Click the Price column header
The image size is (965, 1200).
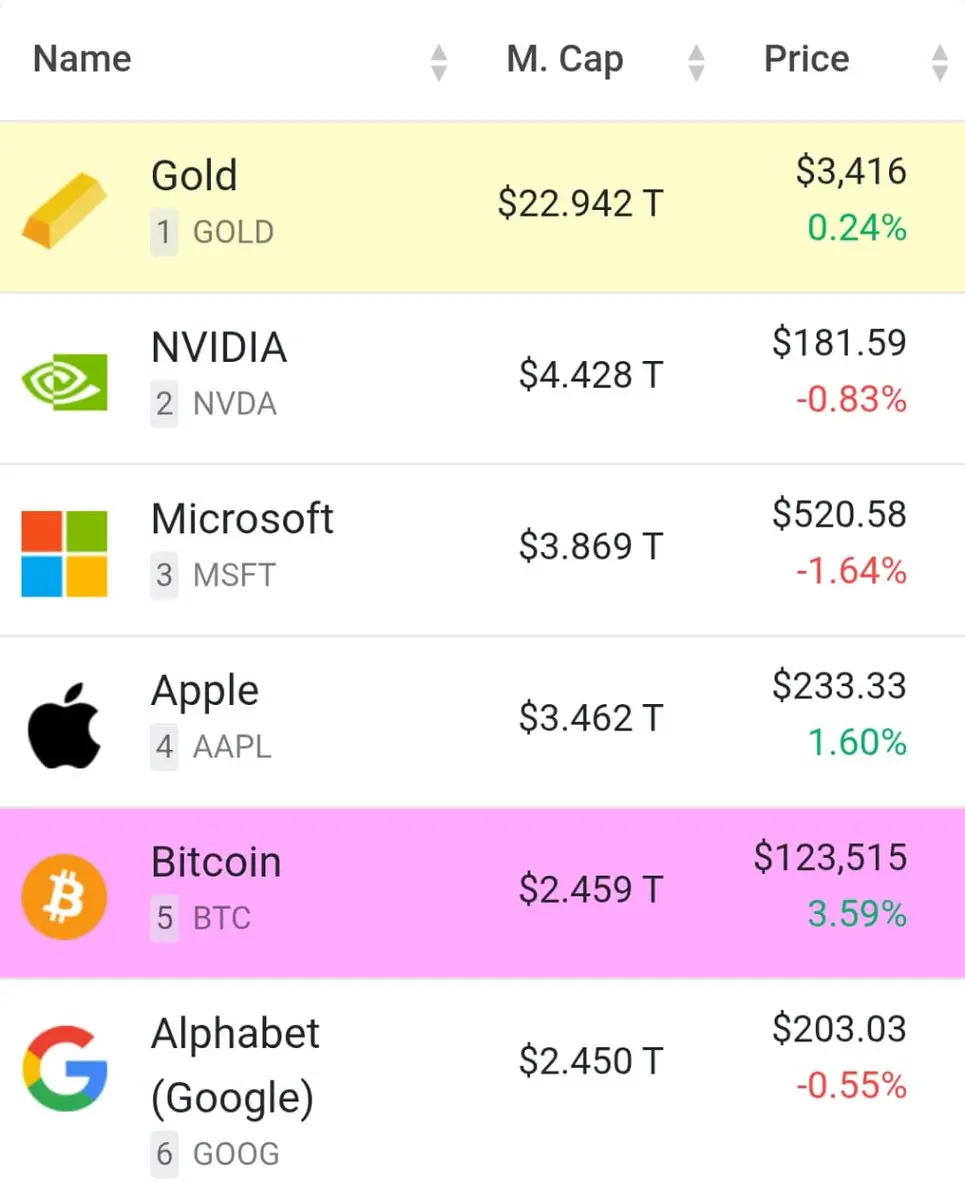click(806, 59)
